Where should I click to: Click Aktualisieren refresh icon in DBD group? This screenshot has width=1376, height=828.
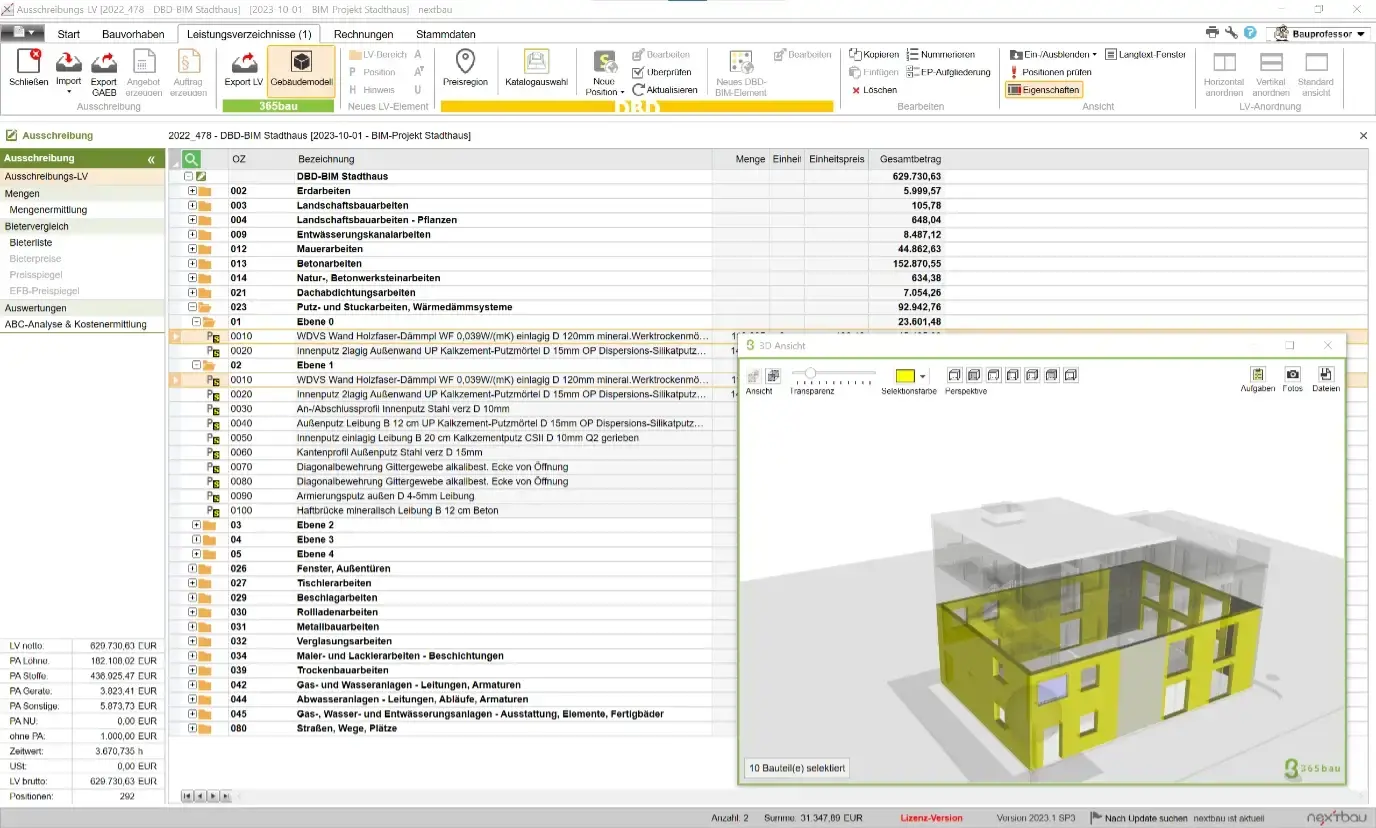click(x=638, y=90)
